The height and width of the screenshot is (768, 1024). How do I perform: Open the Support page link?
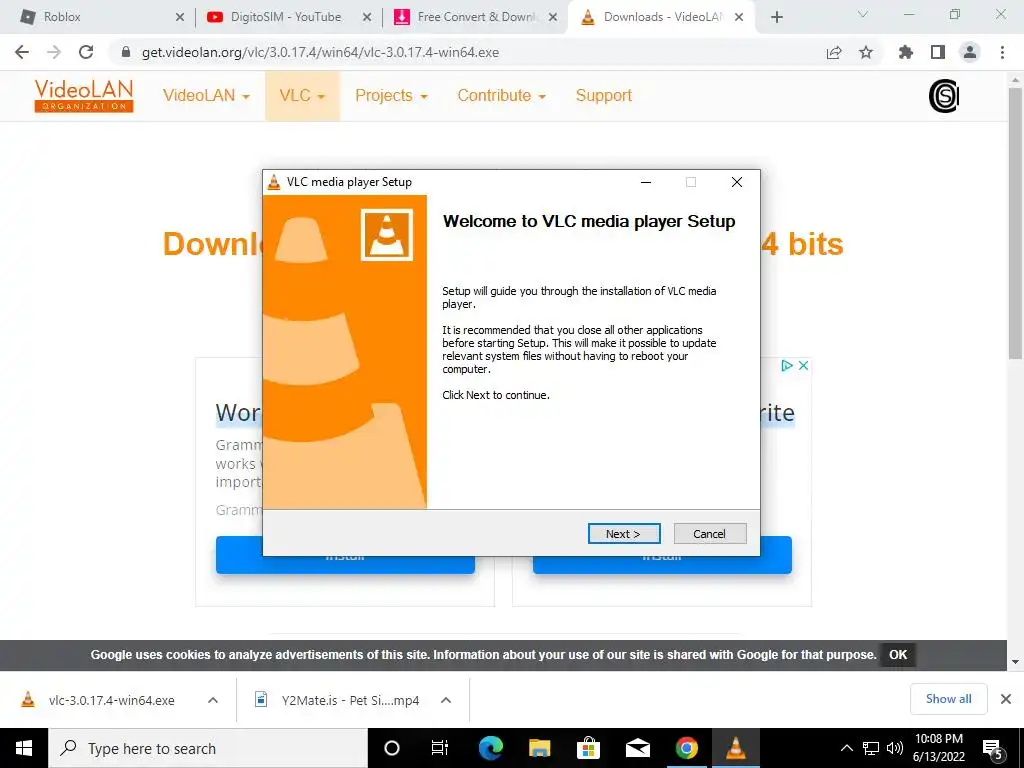603,95
